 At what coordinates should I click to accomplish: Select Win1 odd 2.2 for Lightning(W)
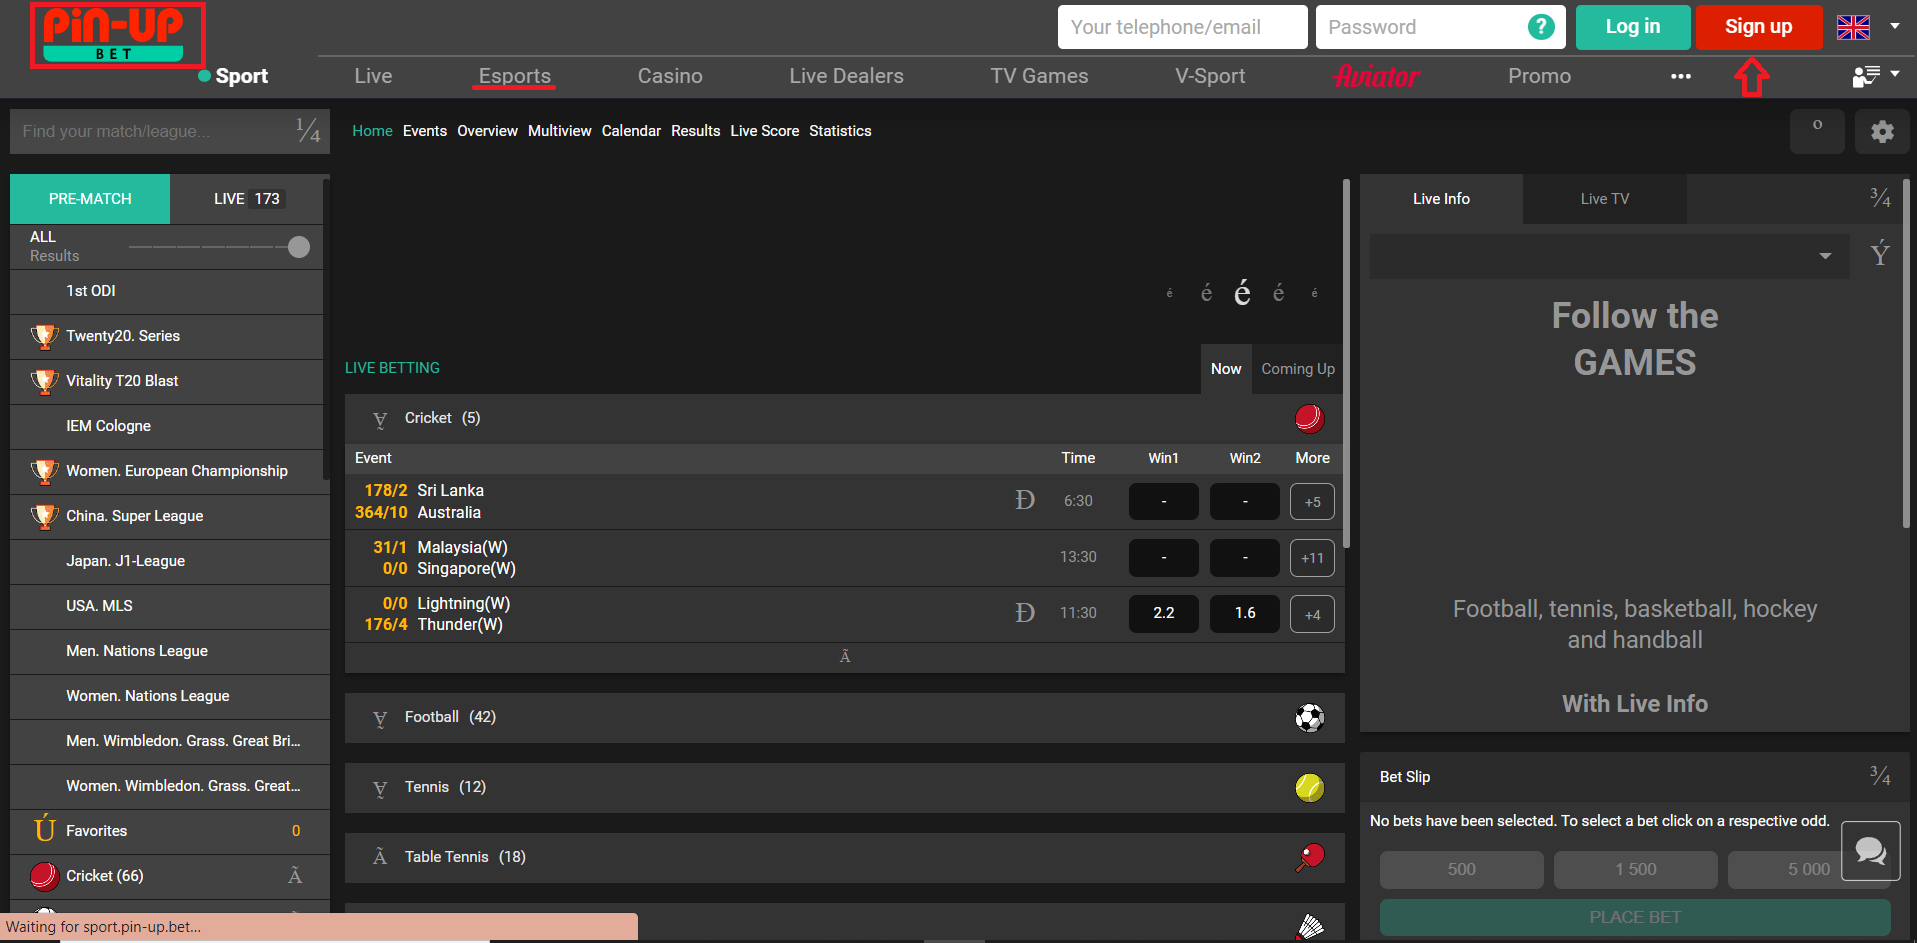click(x=1164, y=613)
